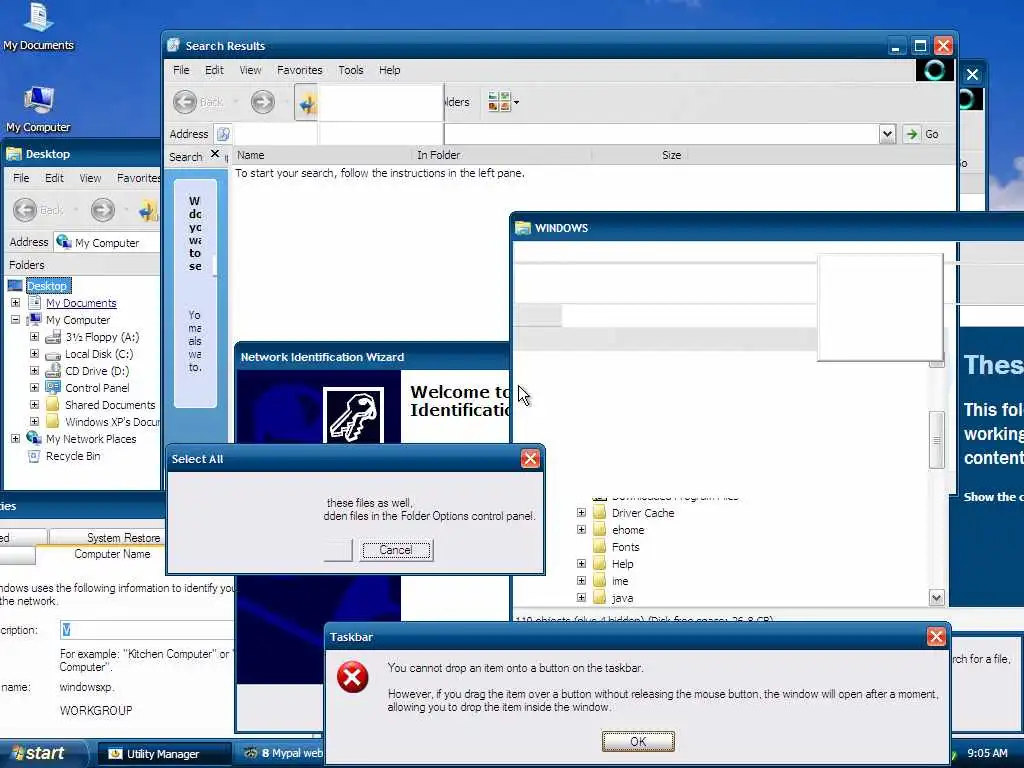
Task: Click key icon in Network Identification Wizard
Action: click(x=353, y=415)
